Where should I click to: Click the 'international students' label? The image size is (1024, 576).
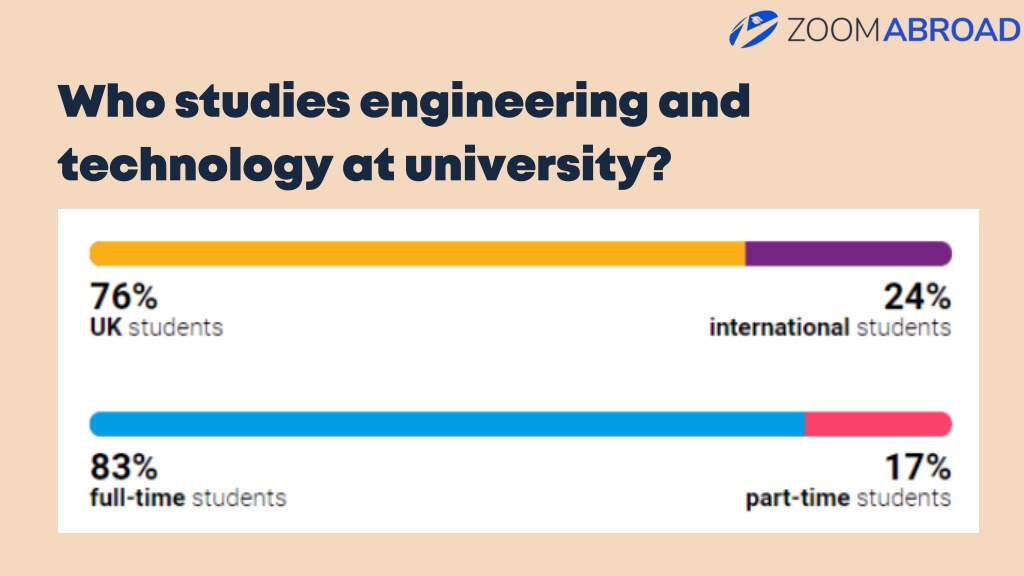(x=830, y=327)
